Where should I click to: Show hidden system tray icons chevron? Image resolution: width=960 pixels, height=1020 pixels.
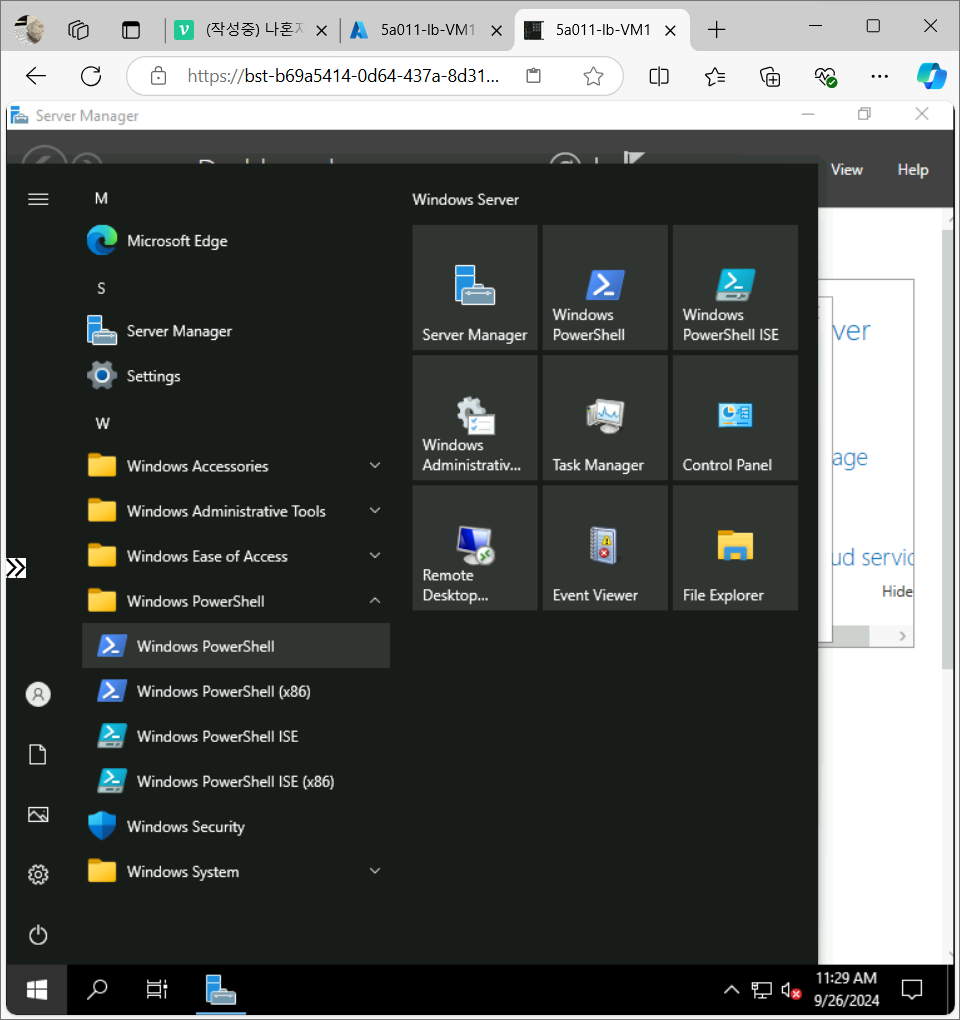[732, 990]
